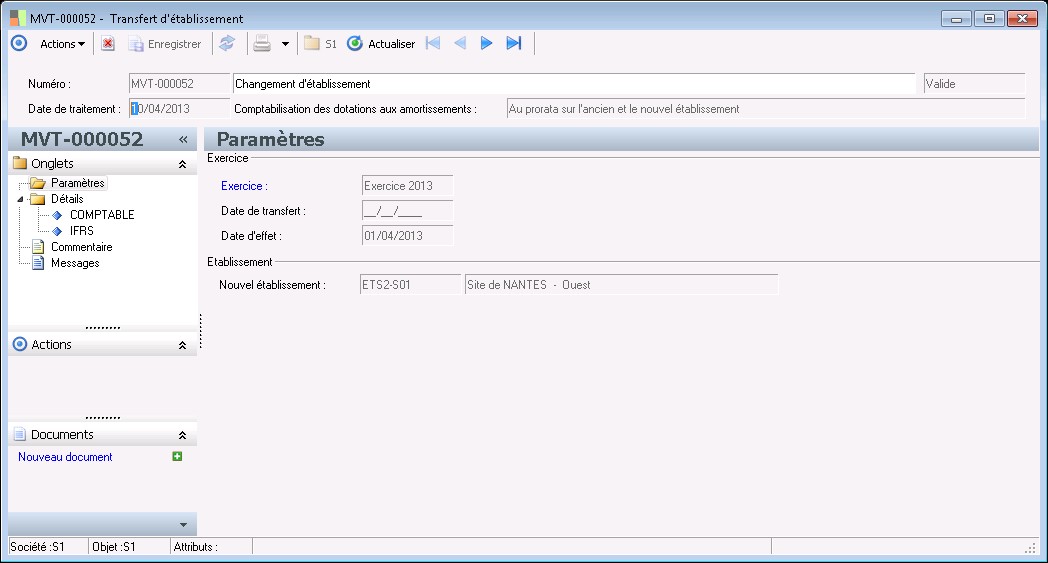Go to first record arrow
Image resolution: width=1048 pixels, height=563 pixels.
point(433,43)
